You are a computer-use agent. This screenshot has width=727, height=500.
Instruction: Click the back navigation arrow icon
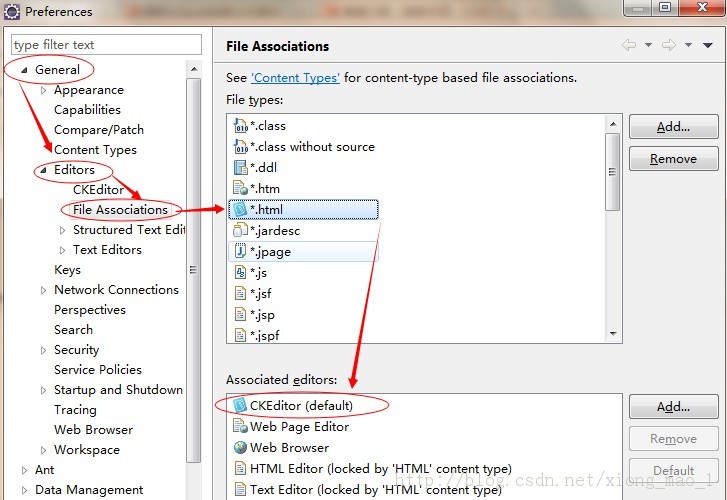(x=629, y=46)
